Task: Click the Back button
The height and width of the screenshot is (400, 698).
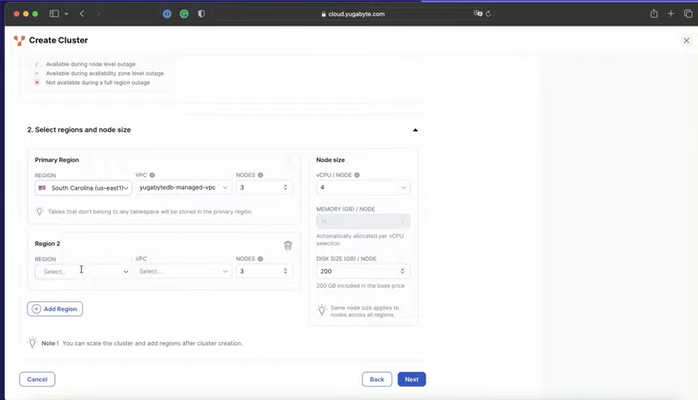Action: [377, 380]
